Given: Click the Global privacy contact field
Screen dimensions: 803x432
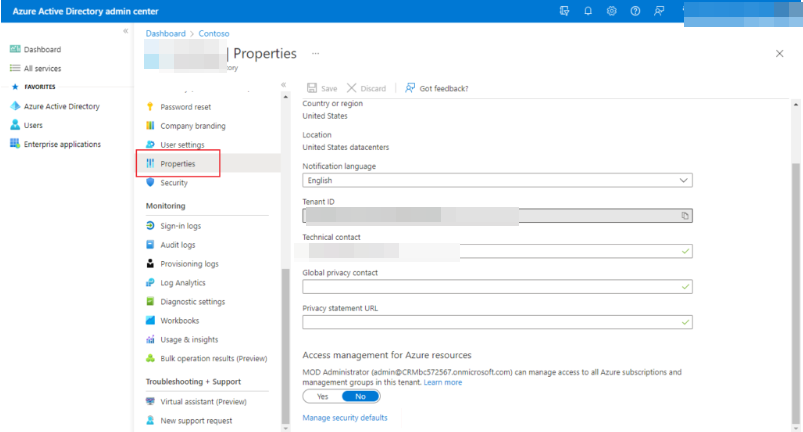Looking at the screenshot, I should (497, 287).
